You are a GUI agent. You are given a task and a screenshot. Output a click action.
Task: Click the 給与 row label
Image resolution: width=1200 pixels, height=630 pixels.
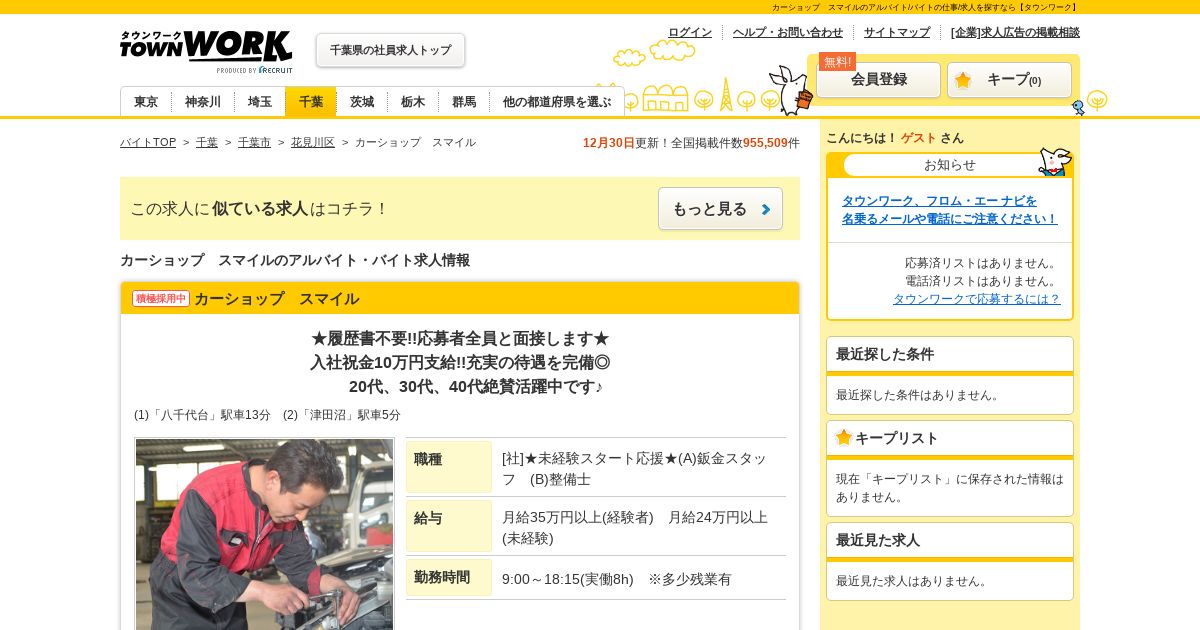pos(449,526)
